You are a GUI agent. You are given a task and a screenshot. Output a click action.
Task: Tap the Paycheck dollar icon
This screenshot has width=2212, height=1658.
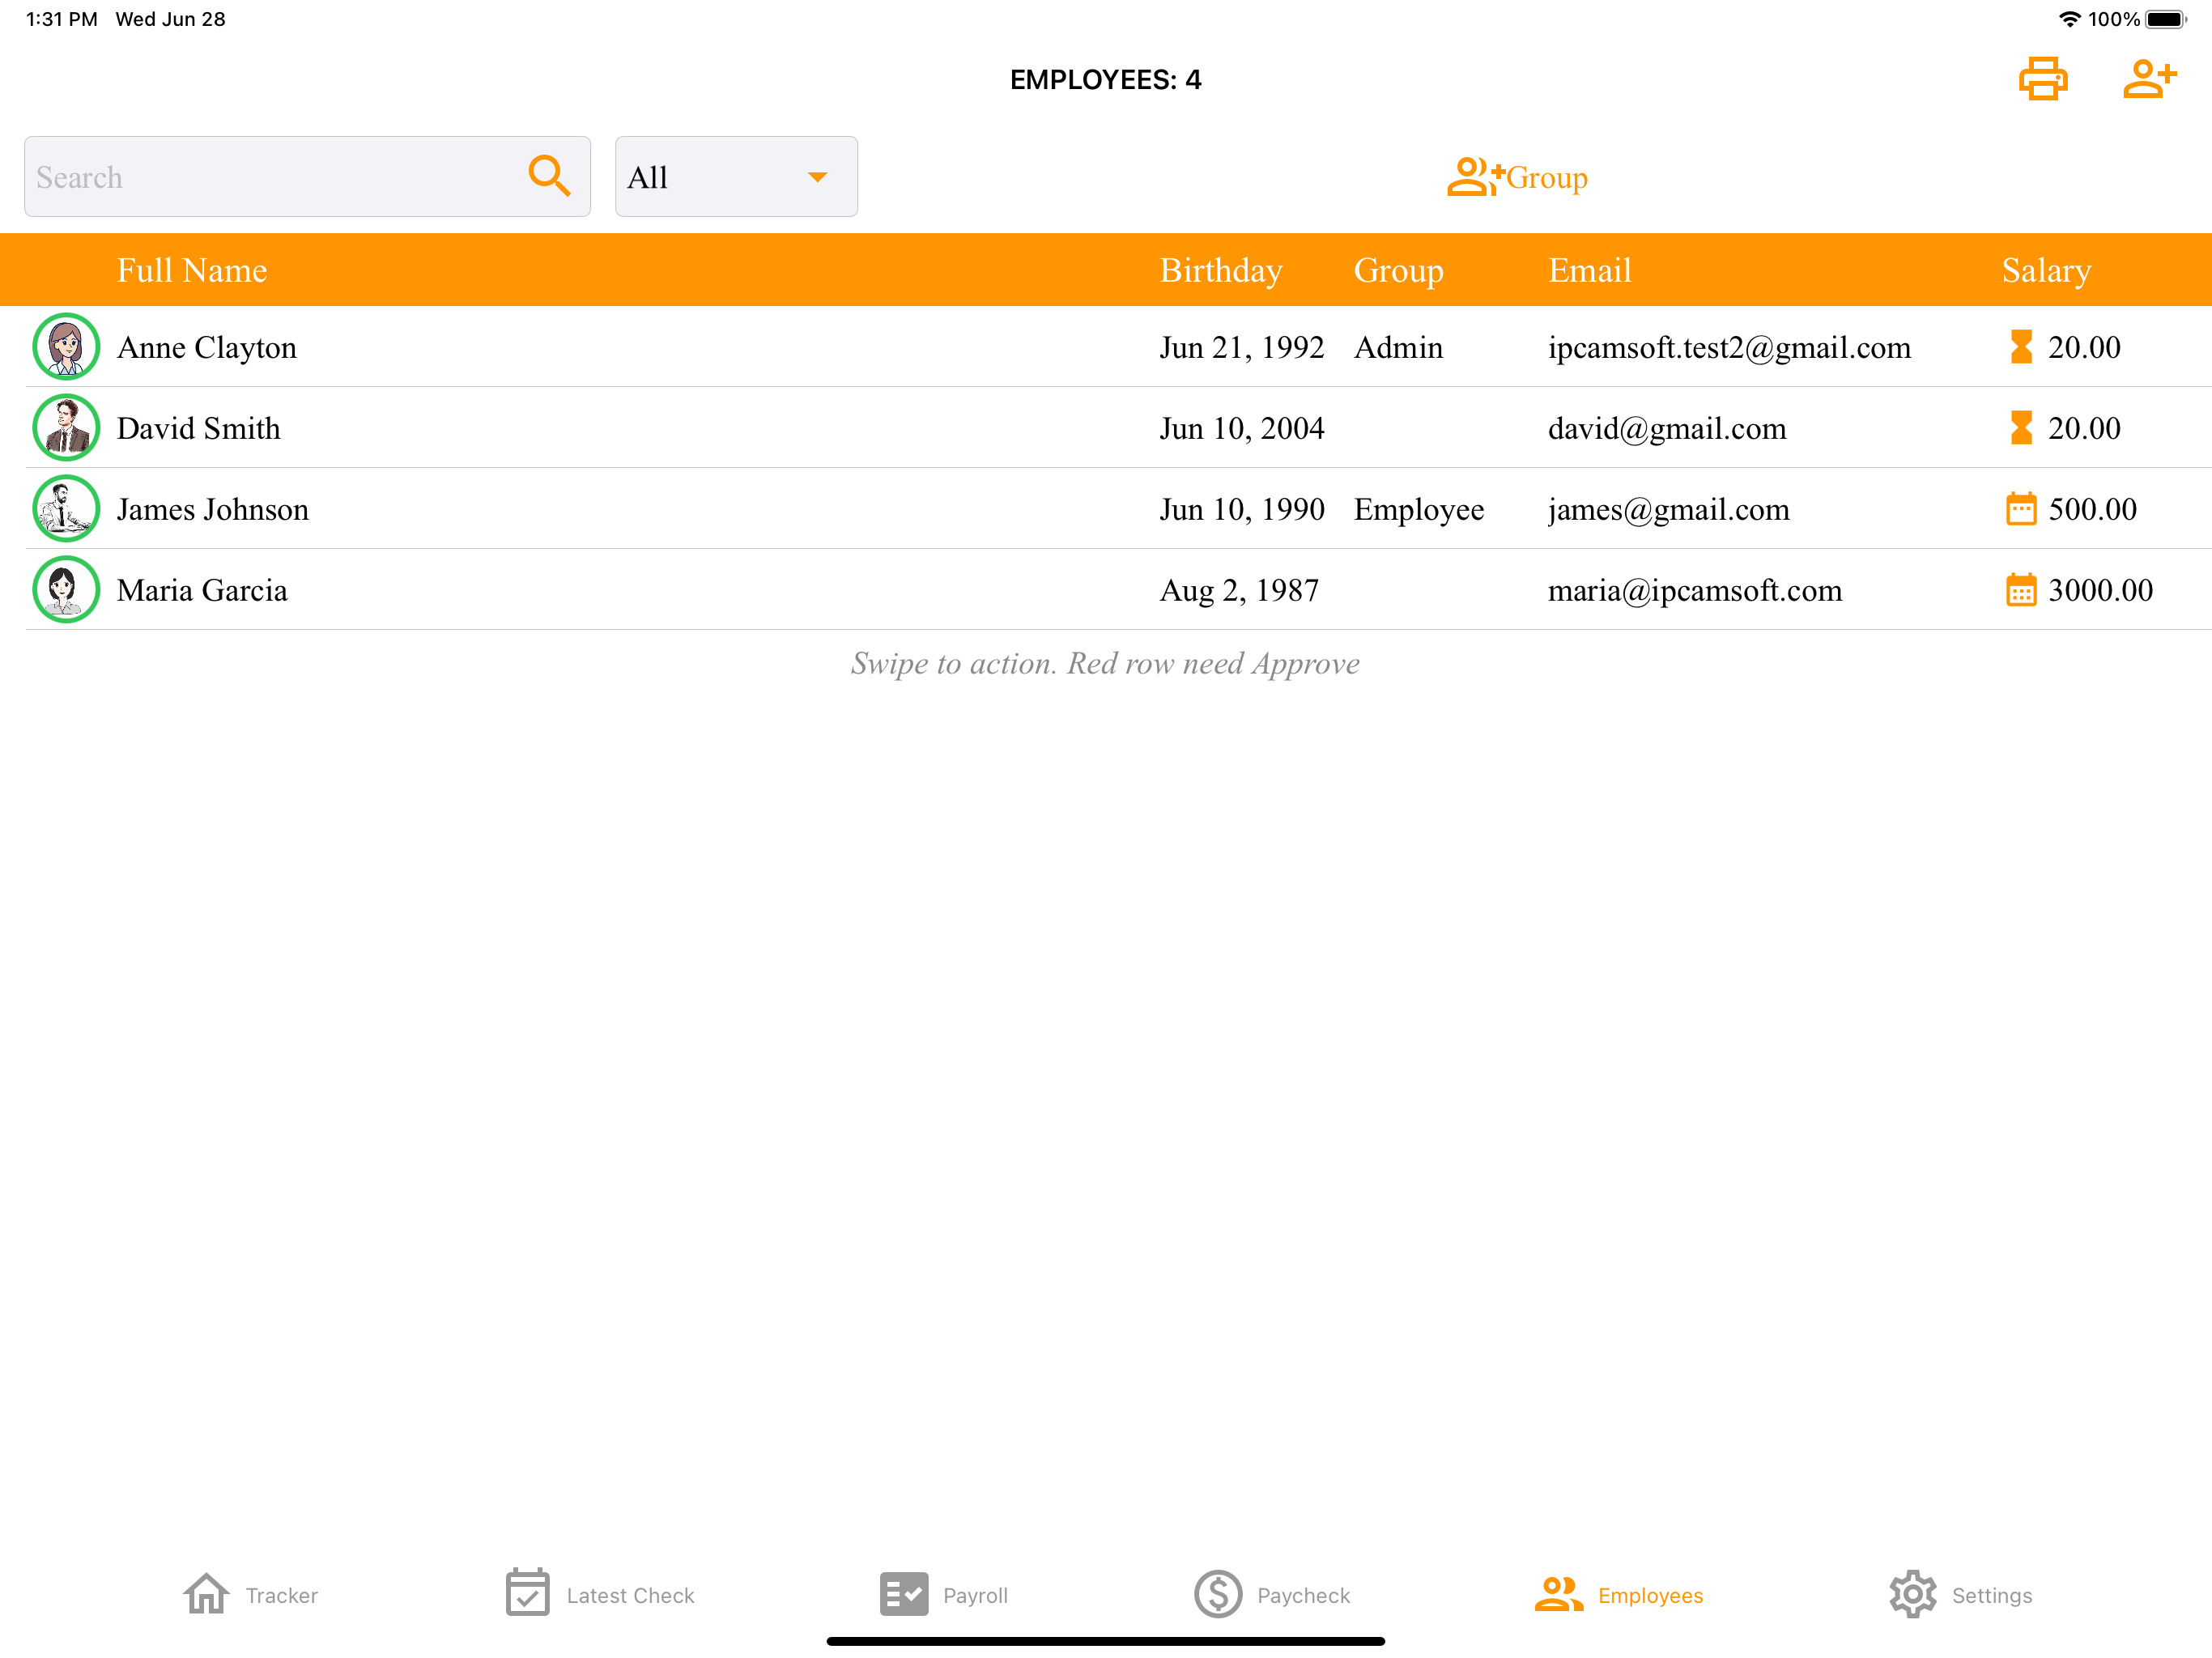[x=1218, y=1594]
